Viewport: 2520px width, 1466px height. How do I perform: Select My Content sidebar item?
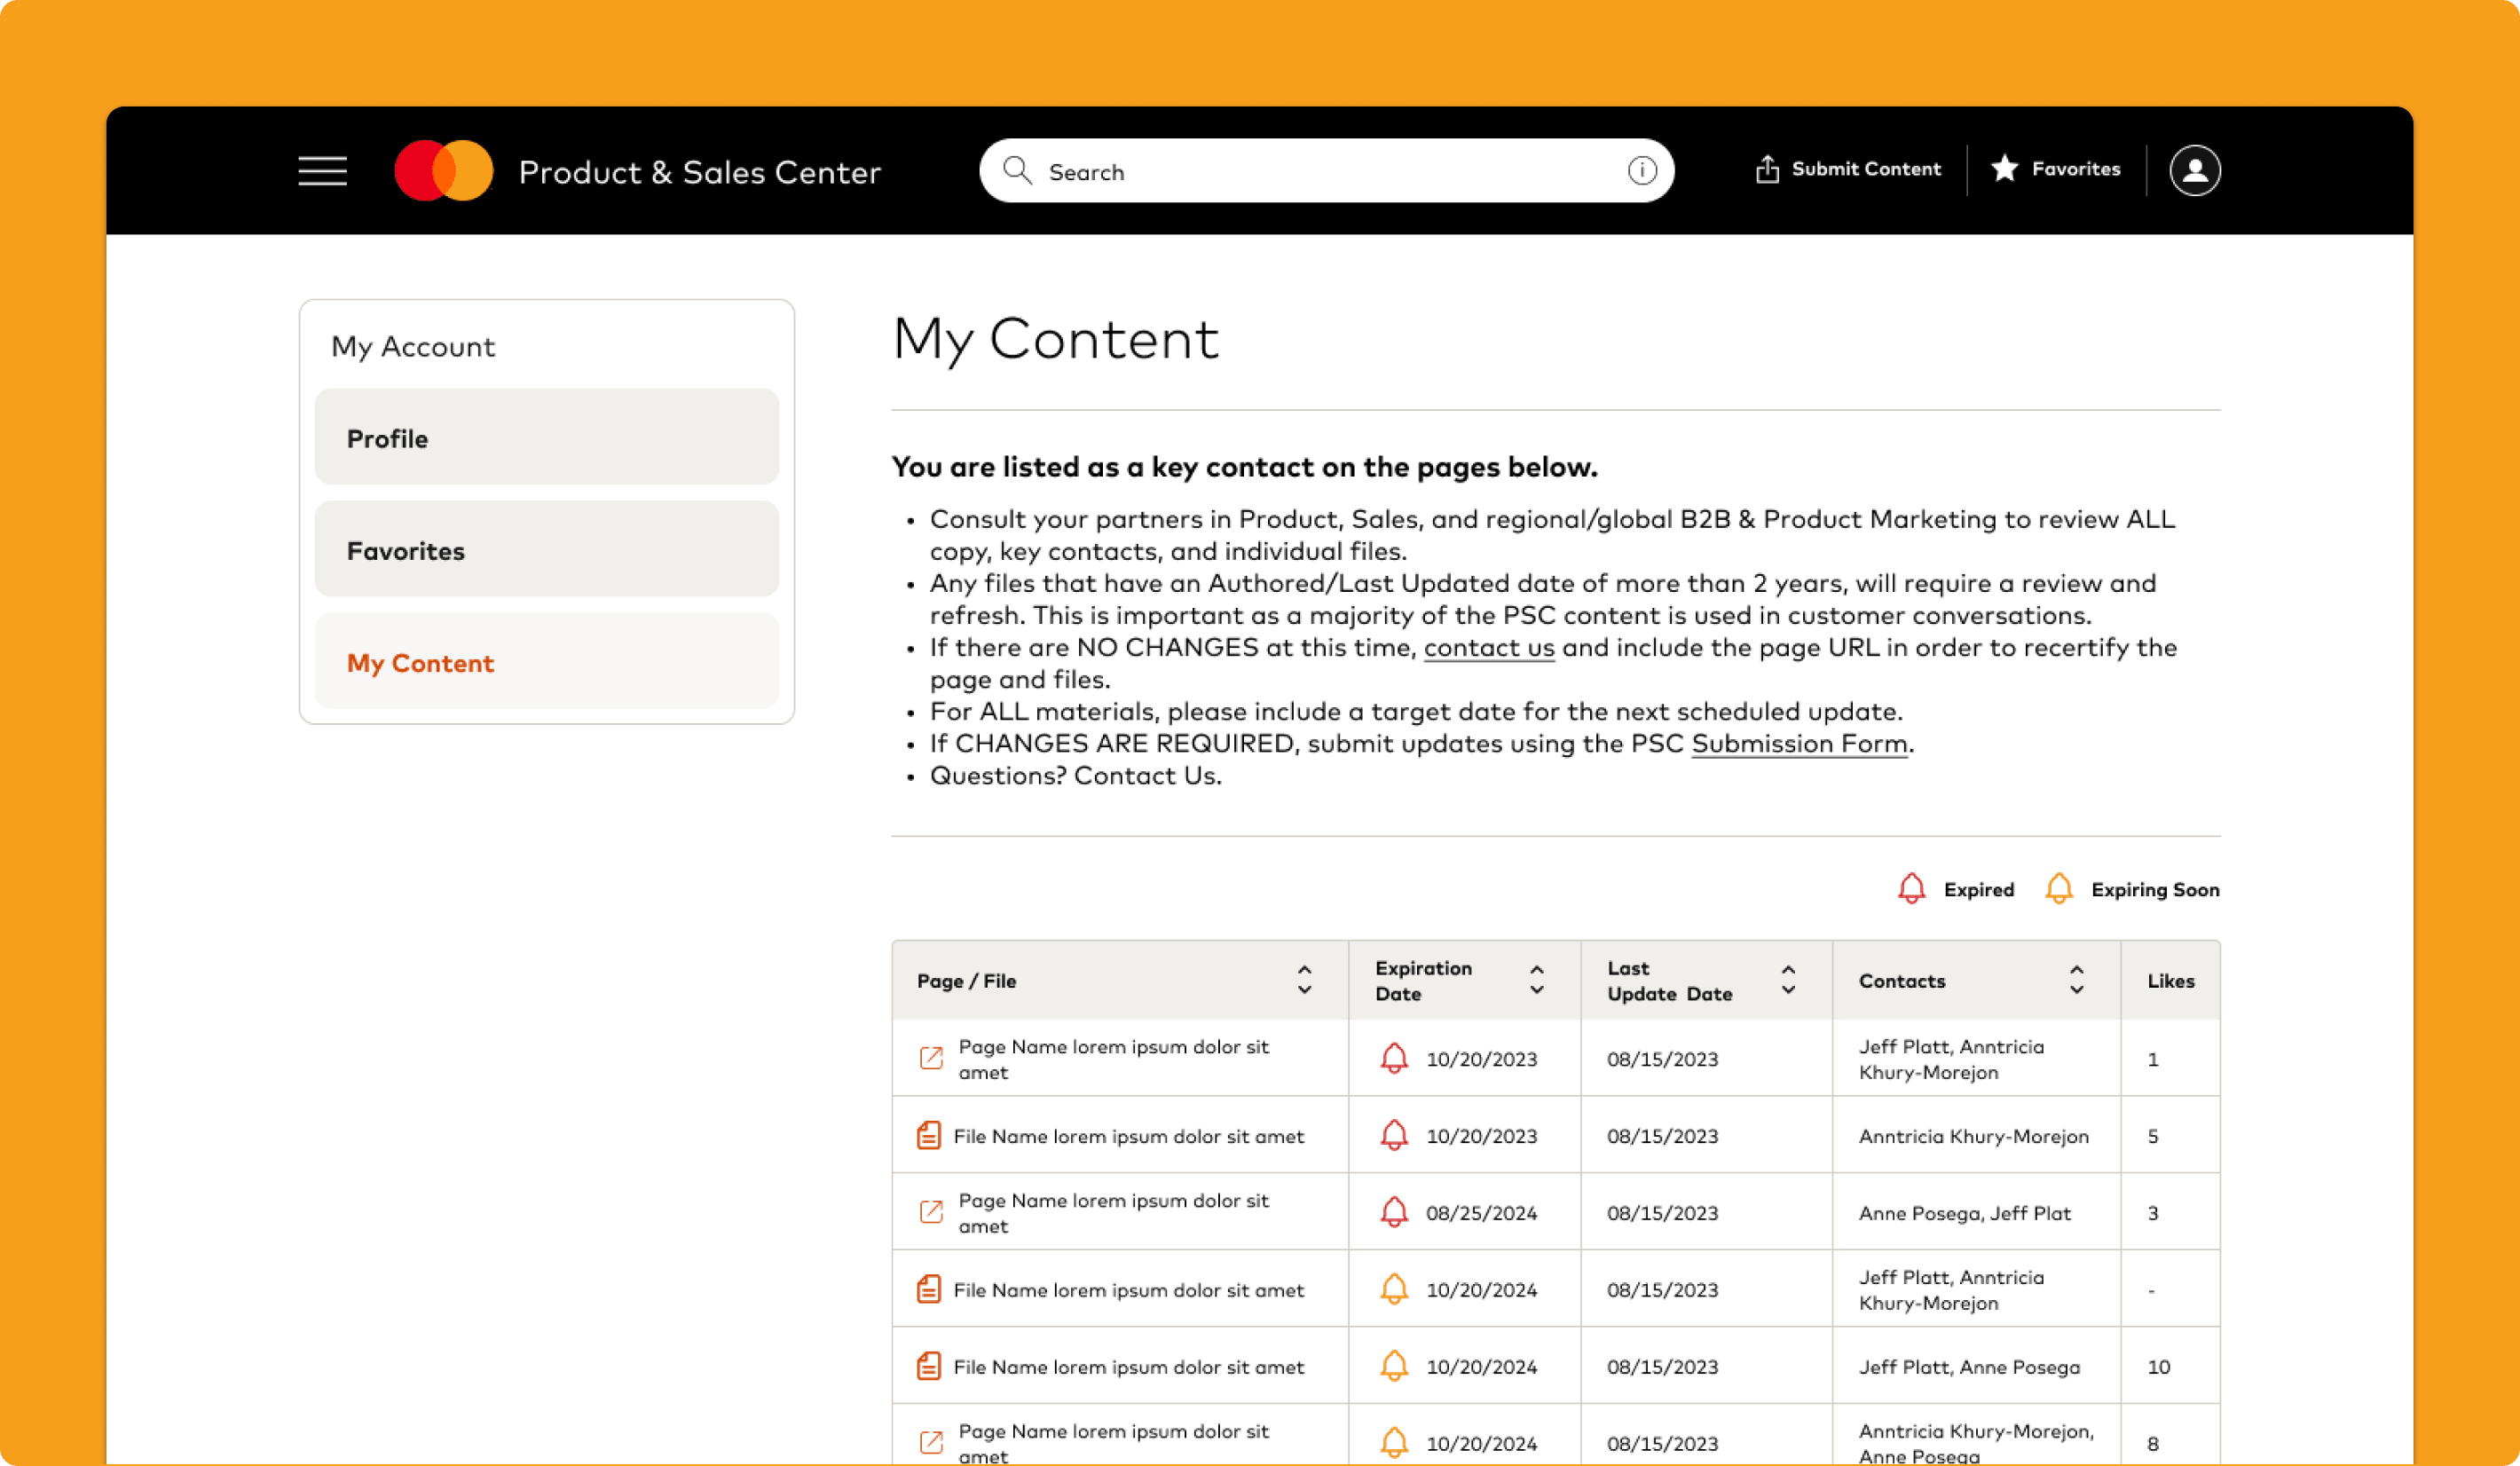[546, 661]
